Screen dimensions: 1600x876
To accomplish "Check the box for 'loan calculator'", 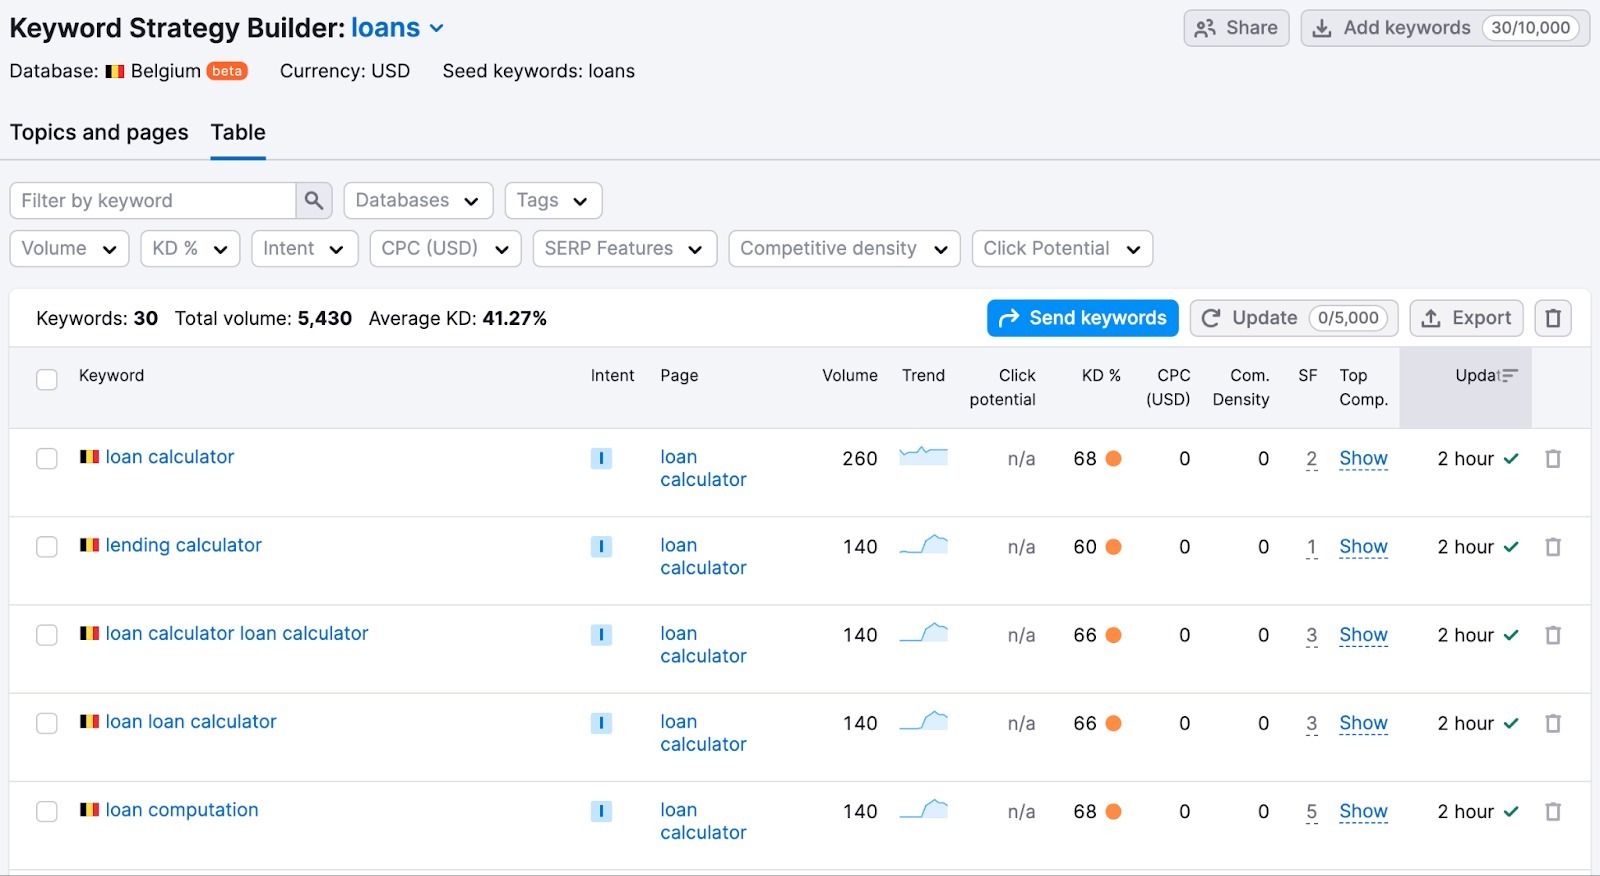I will coord(47,458).
